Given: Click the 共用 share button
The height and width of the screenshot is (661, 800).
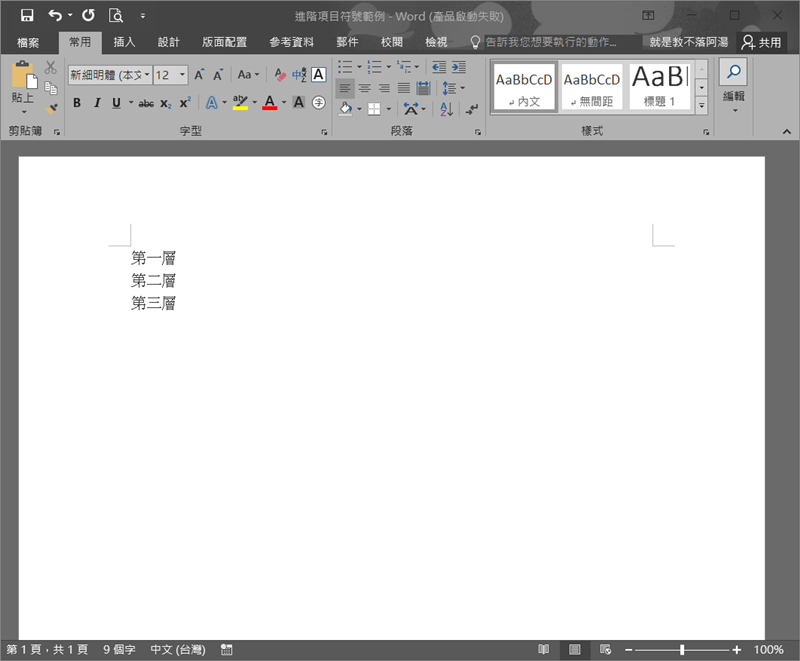Looking at the screenshot, I should pos(761,42).
